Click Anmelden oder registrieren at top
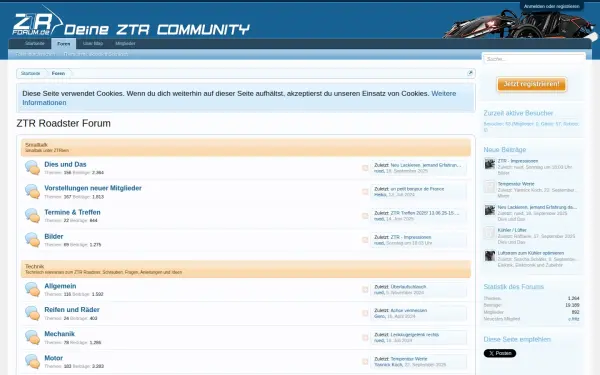The height and width of the screenshot is (375, 600). tap(551, 7)
